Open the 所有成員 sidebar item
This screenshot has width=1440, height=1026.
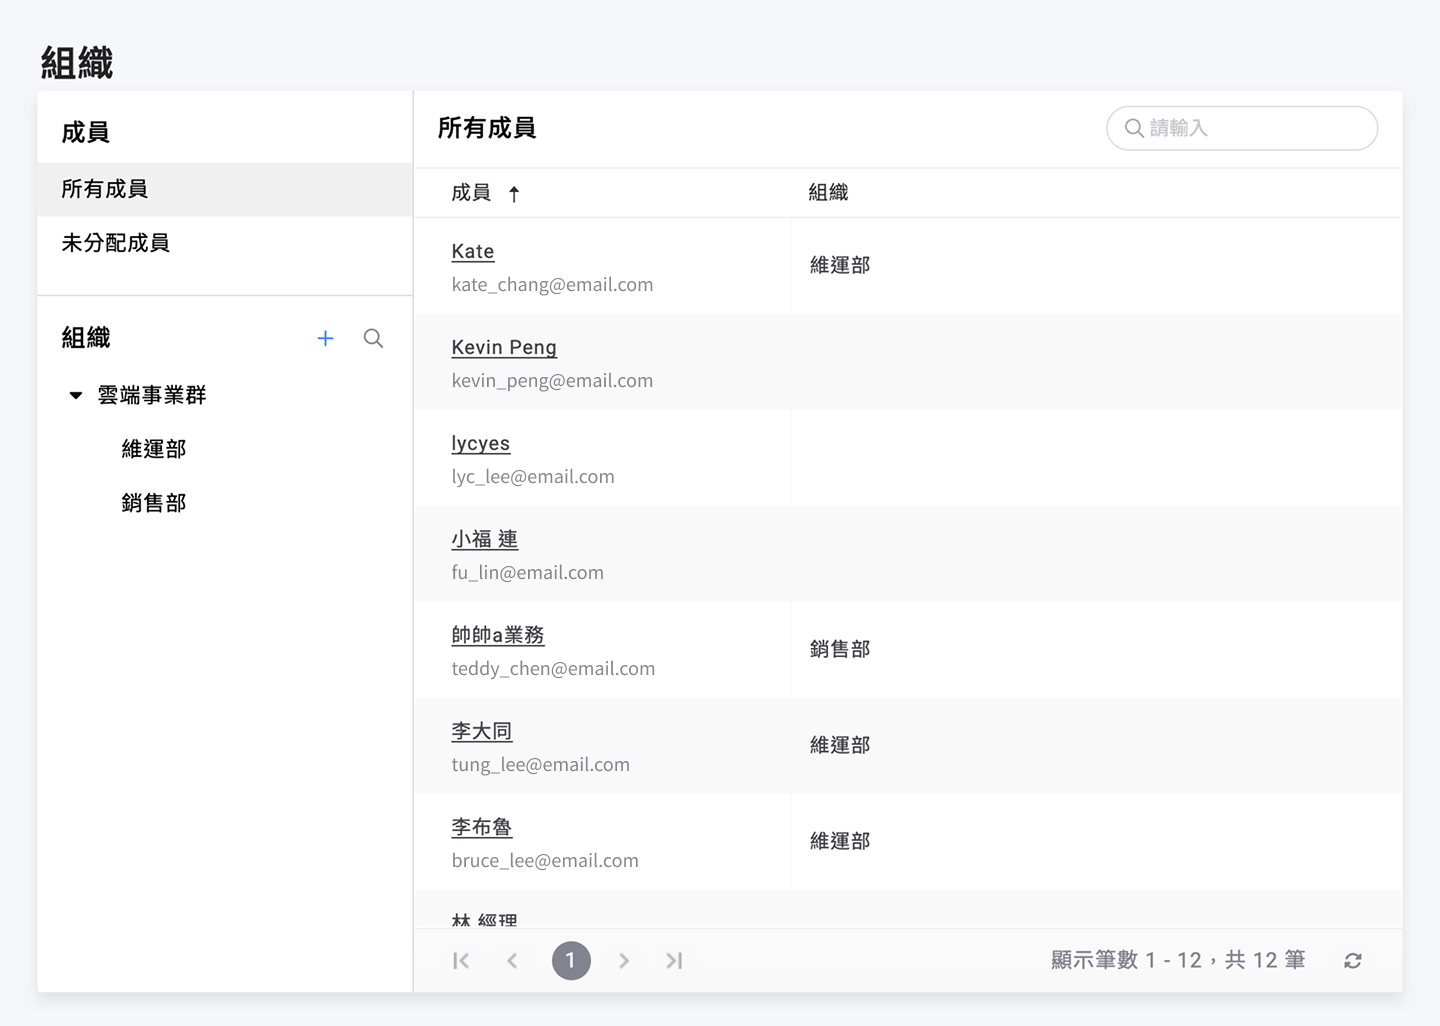pyautogui.click(x=105, y=189)
